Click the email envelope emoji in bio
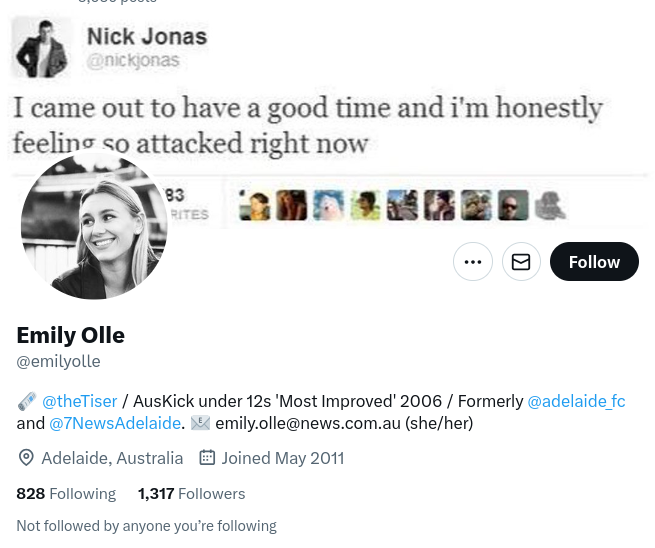 click(x=200, y=423)
